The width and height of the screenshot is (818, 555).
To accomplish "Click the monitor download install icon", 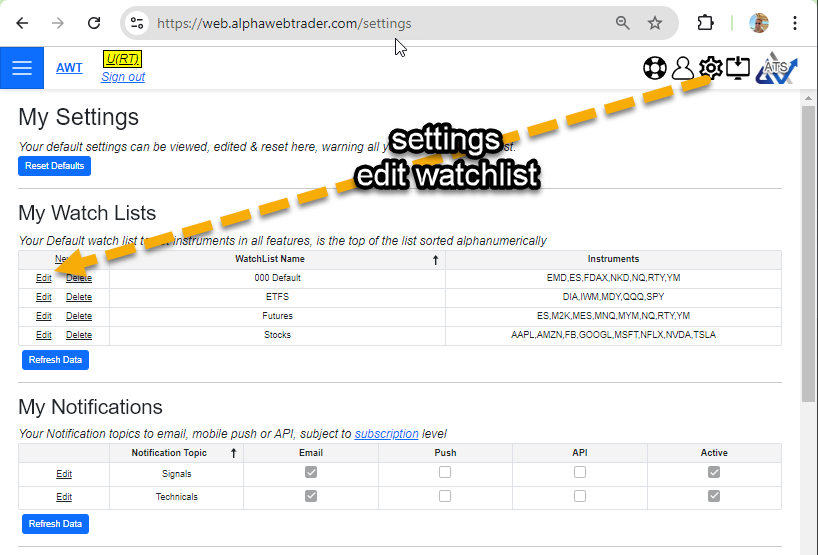I will tap(738, 68).
